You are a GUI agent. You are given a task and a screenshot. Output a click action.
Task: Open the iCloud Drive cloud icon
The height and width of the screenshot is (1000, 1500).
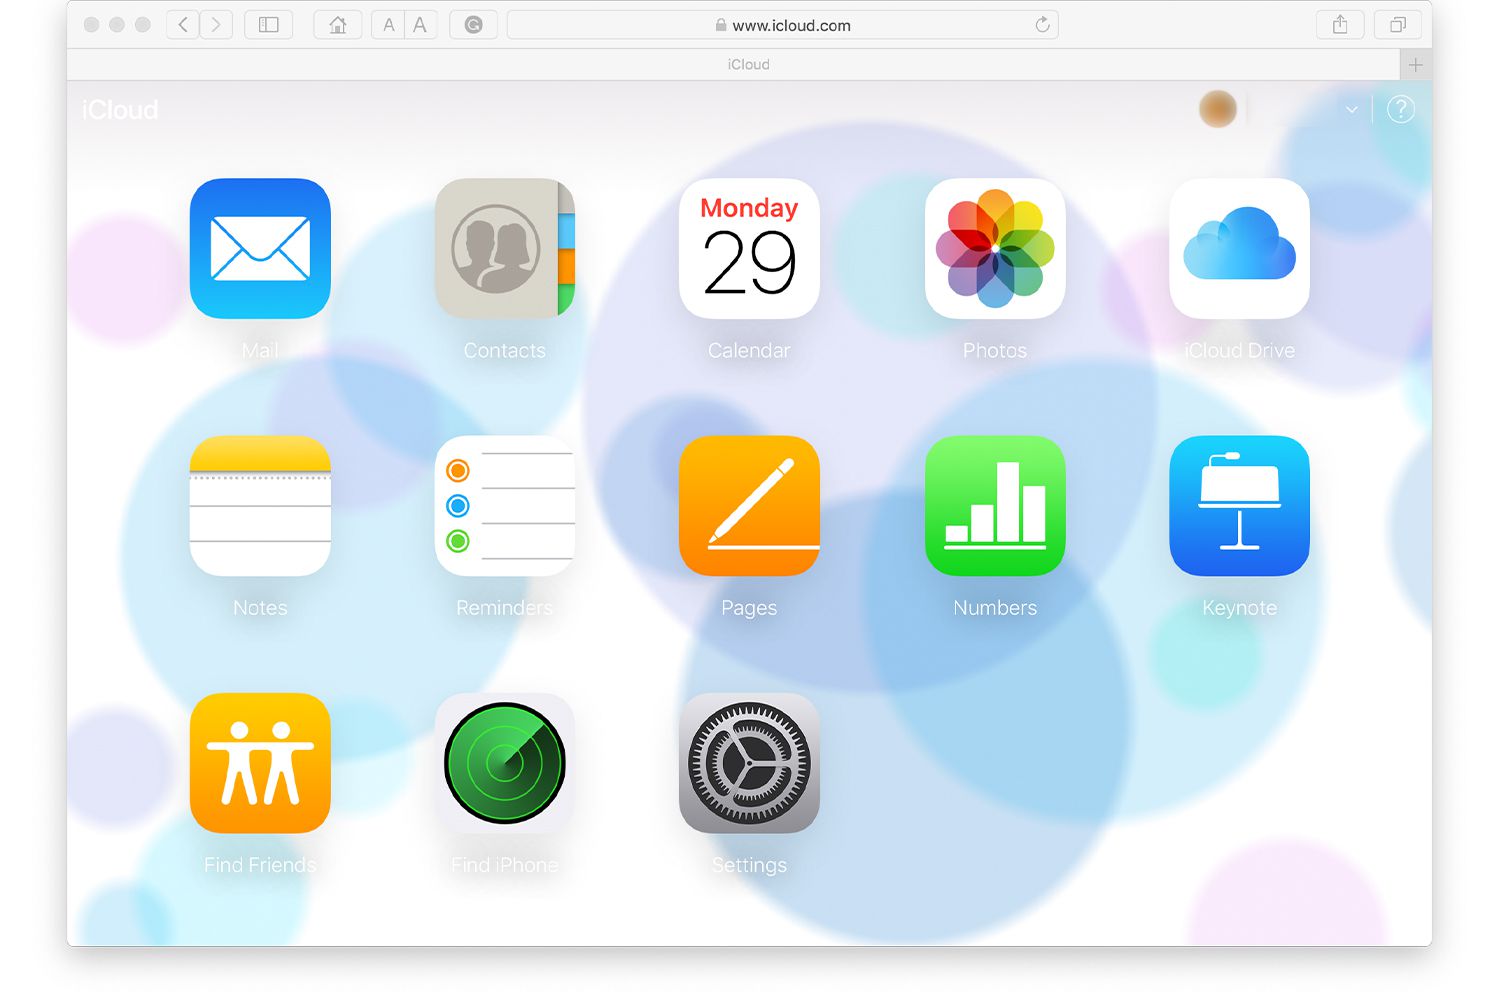coord(1239,248)
